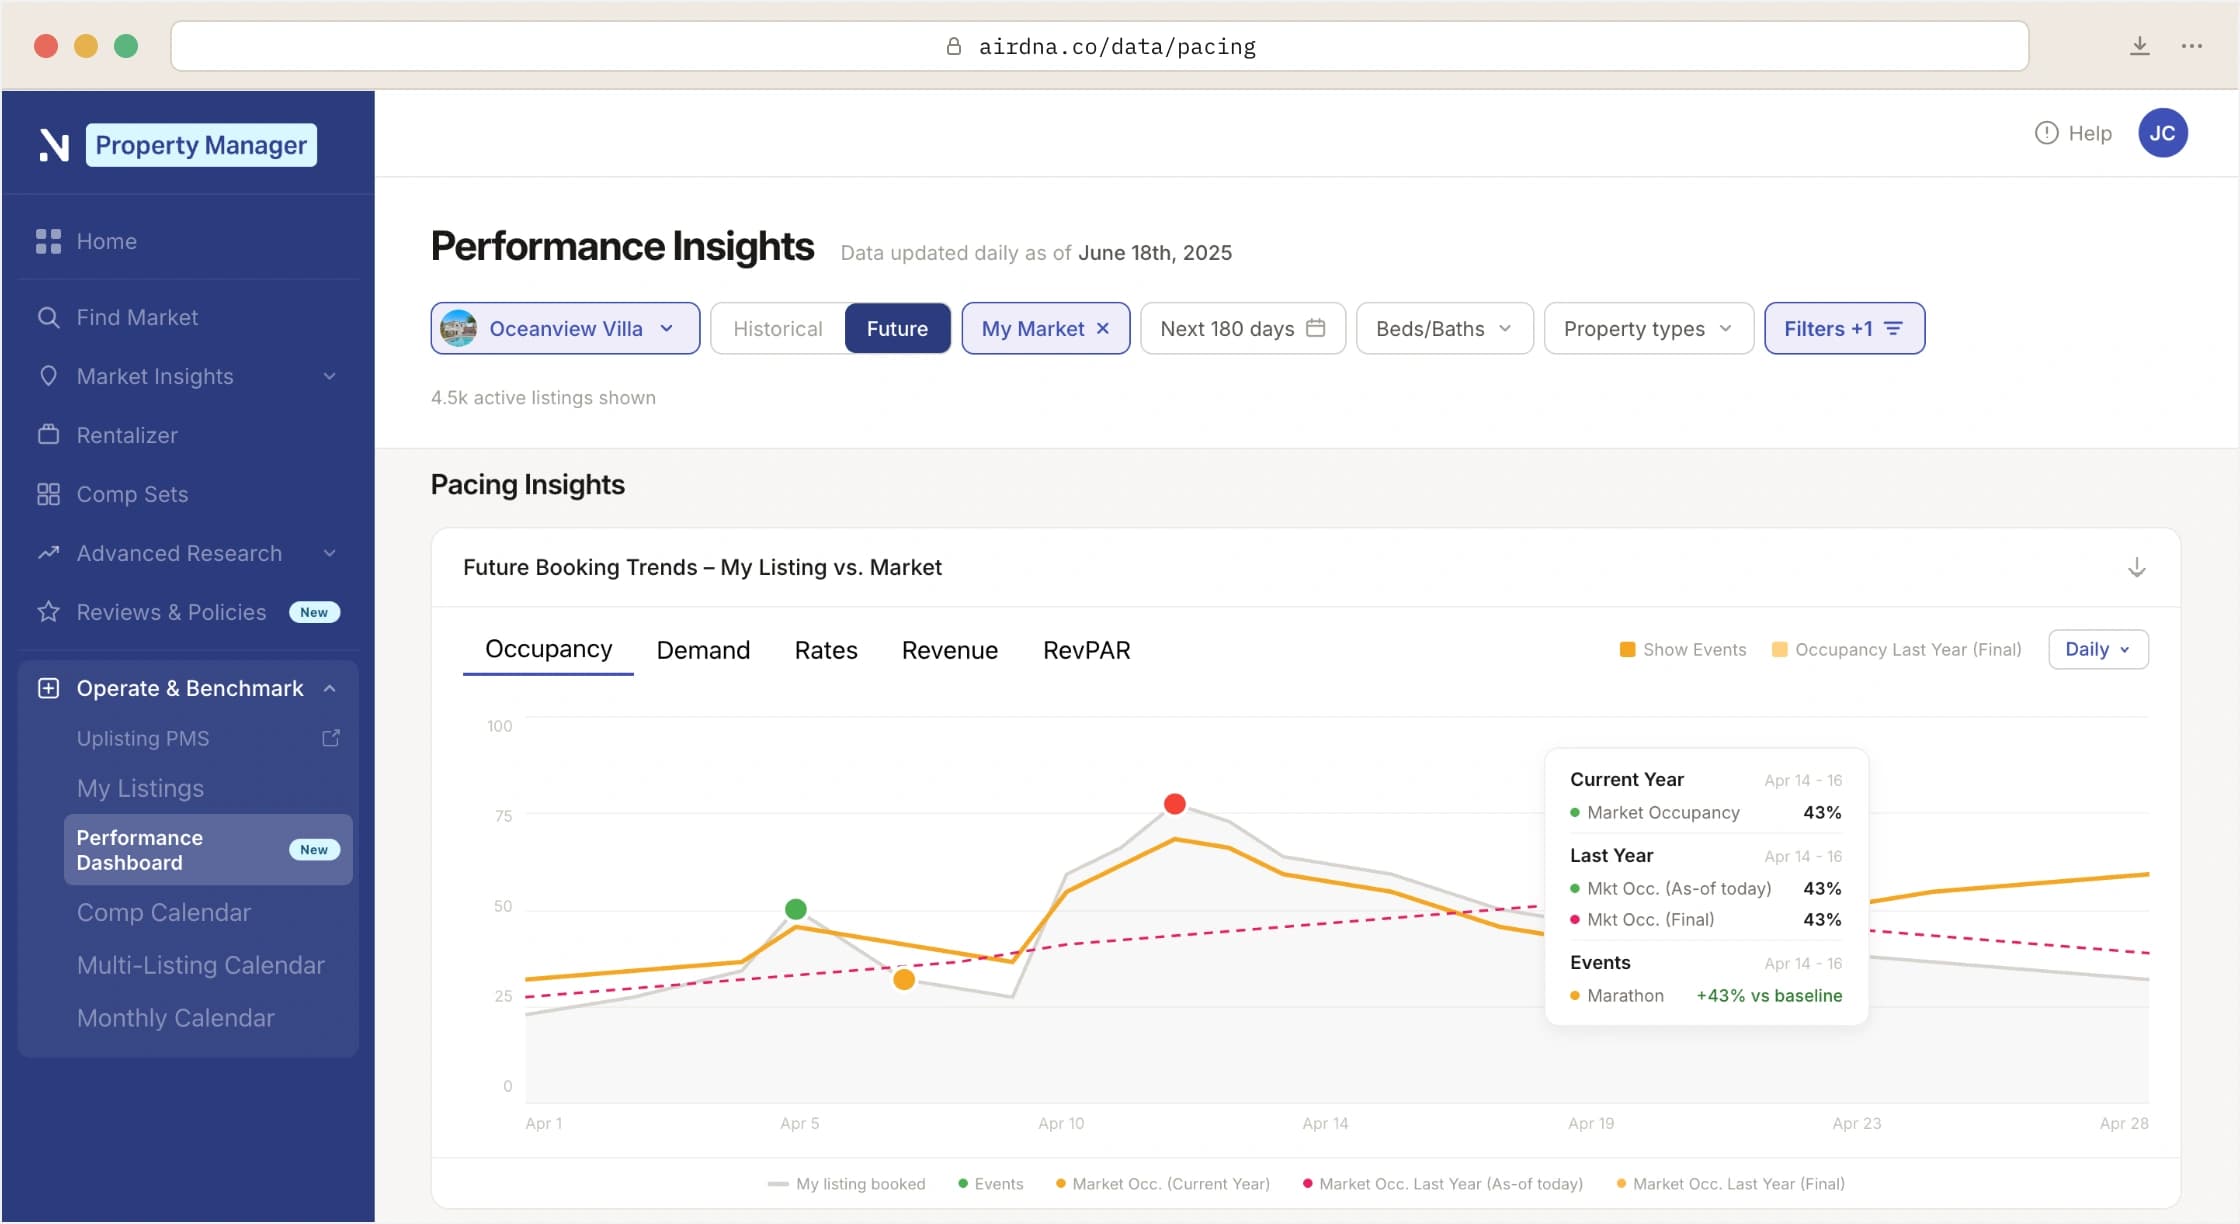
Task: Click the Comp Sets grid icon
Action: tap(49, 493)
